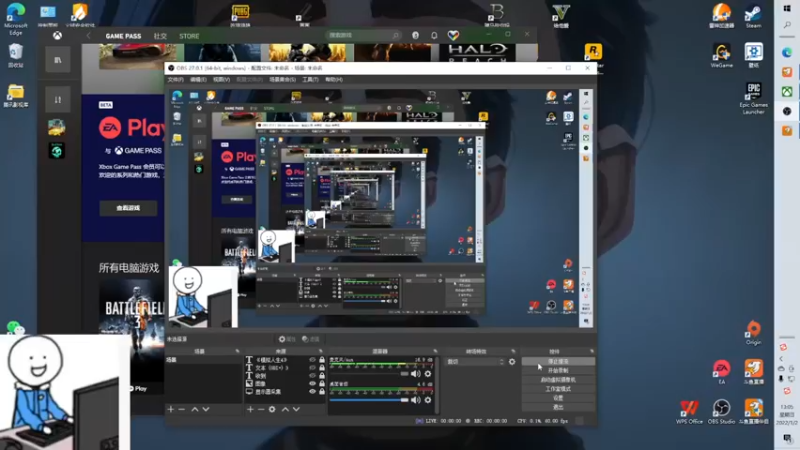Toggle visibility of the 文本 (GDI+) 3 source
The width and height of the screenshot is (800, 450).
coord(312,367)
